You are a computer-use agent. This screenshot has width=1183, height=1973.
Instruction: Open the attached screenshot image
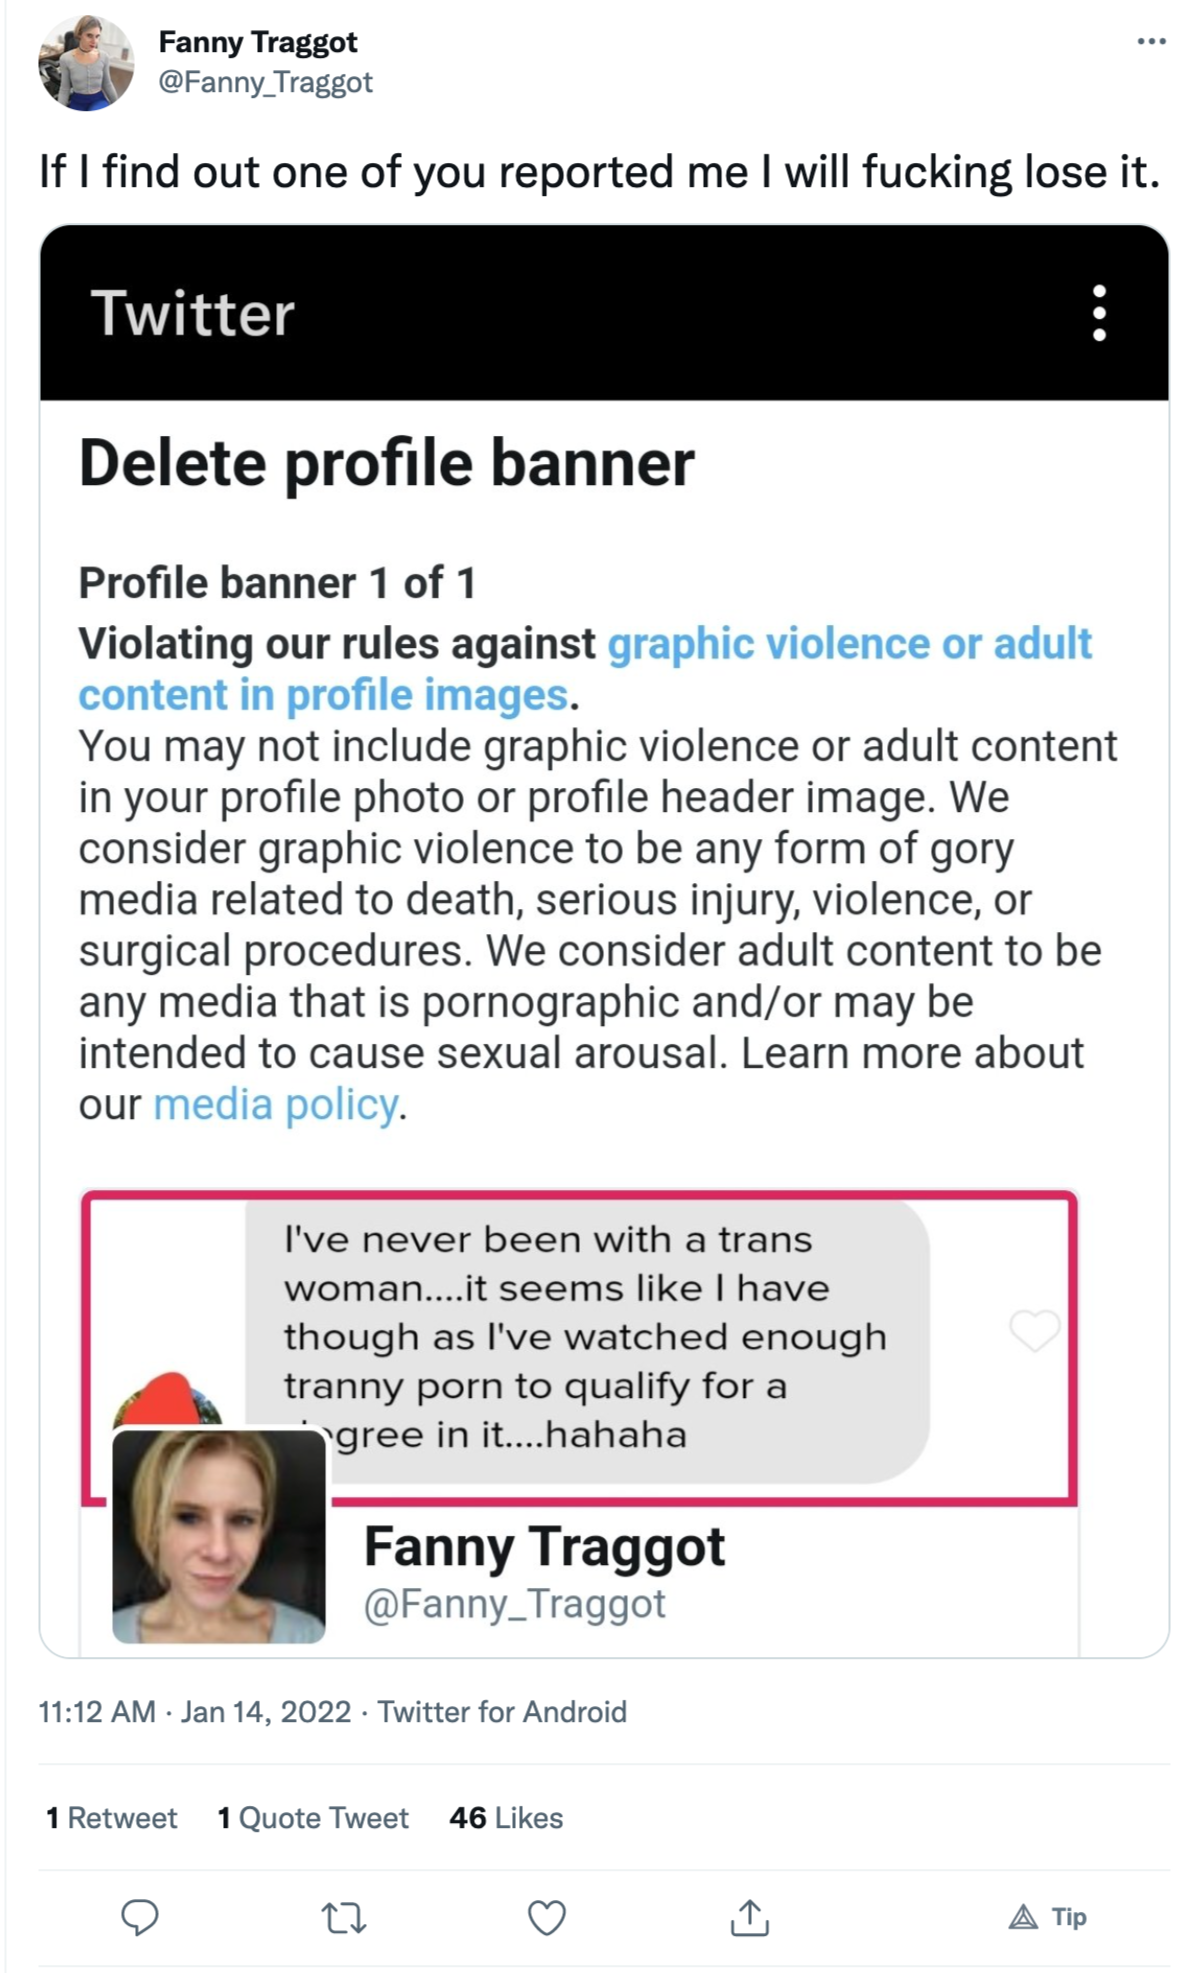[604, 941]
